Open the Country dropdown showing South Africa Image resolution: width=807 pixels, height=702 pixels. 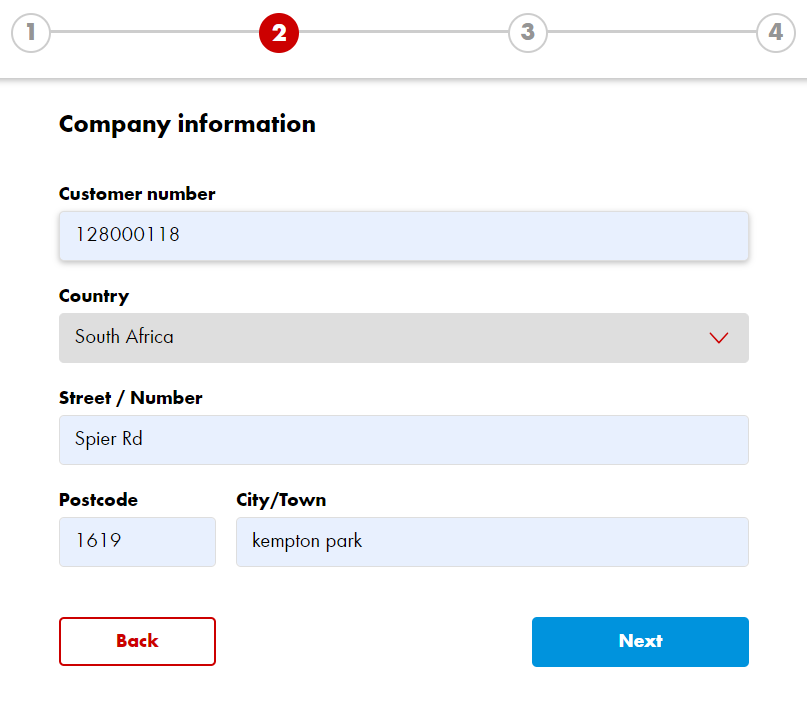point(404,338)
